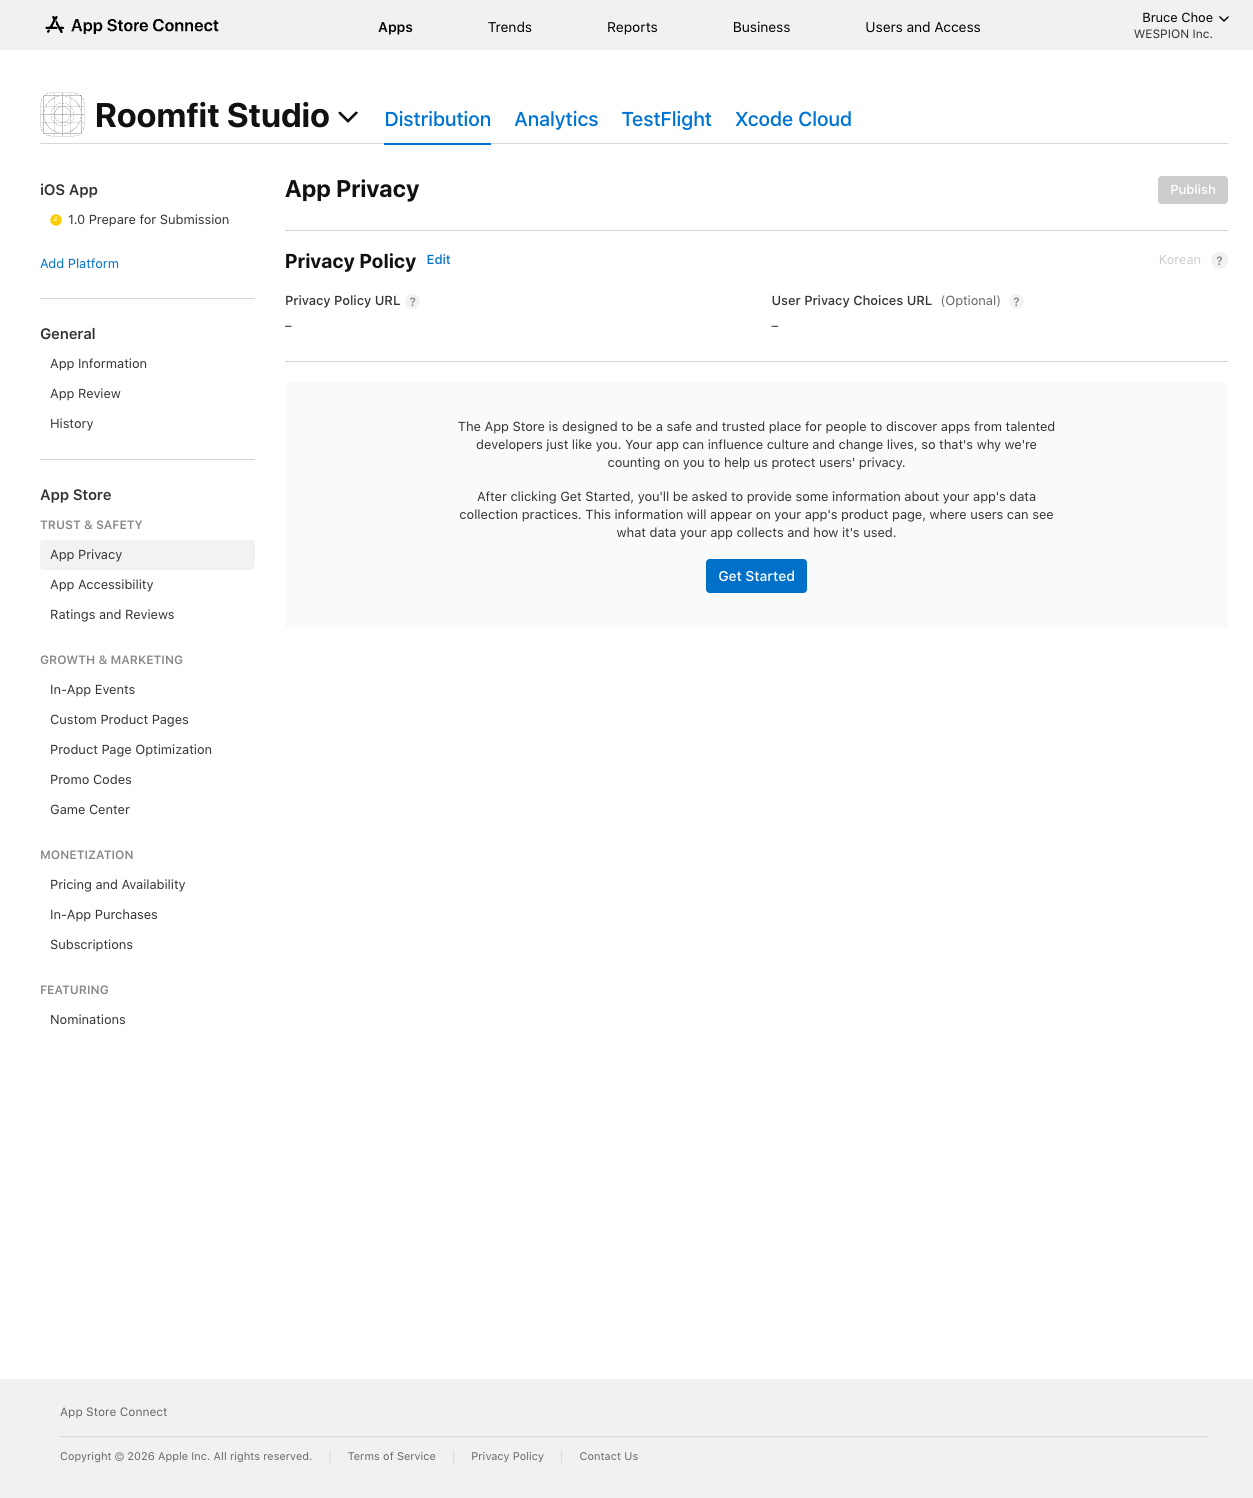Open the Korean language selector
Image resolution: width=1253 pixels, height=1498 pixels.
click(x=1179, y=260)
